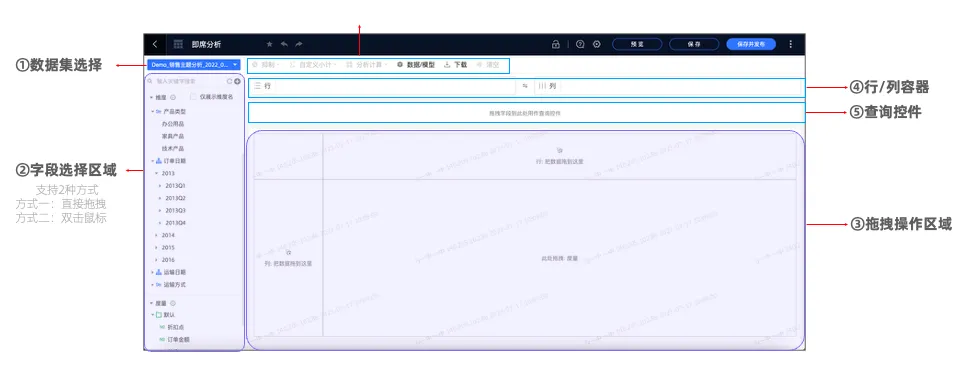Open the 分析计算 toolbar dropdown
This screenshot has width=976, height=383.
(x=366, y=65)
